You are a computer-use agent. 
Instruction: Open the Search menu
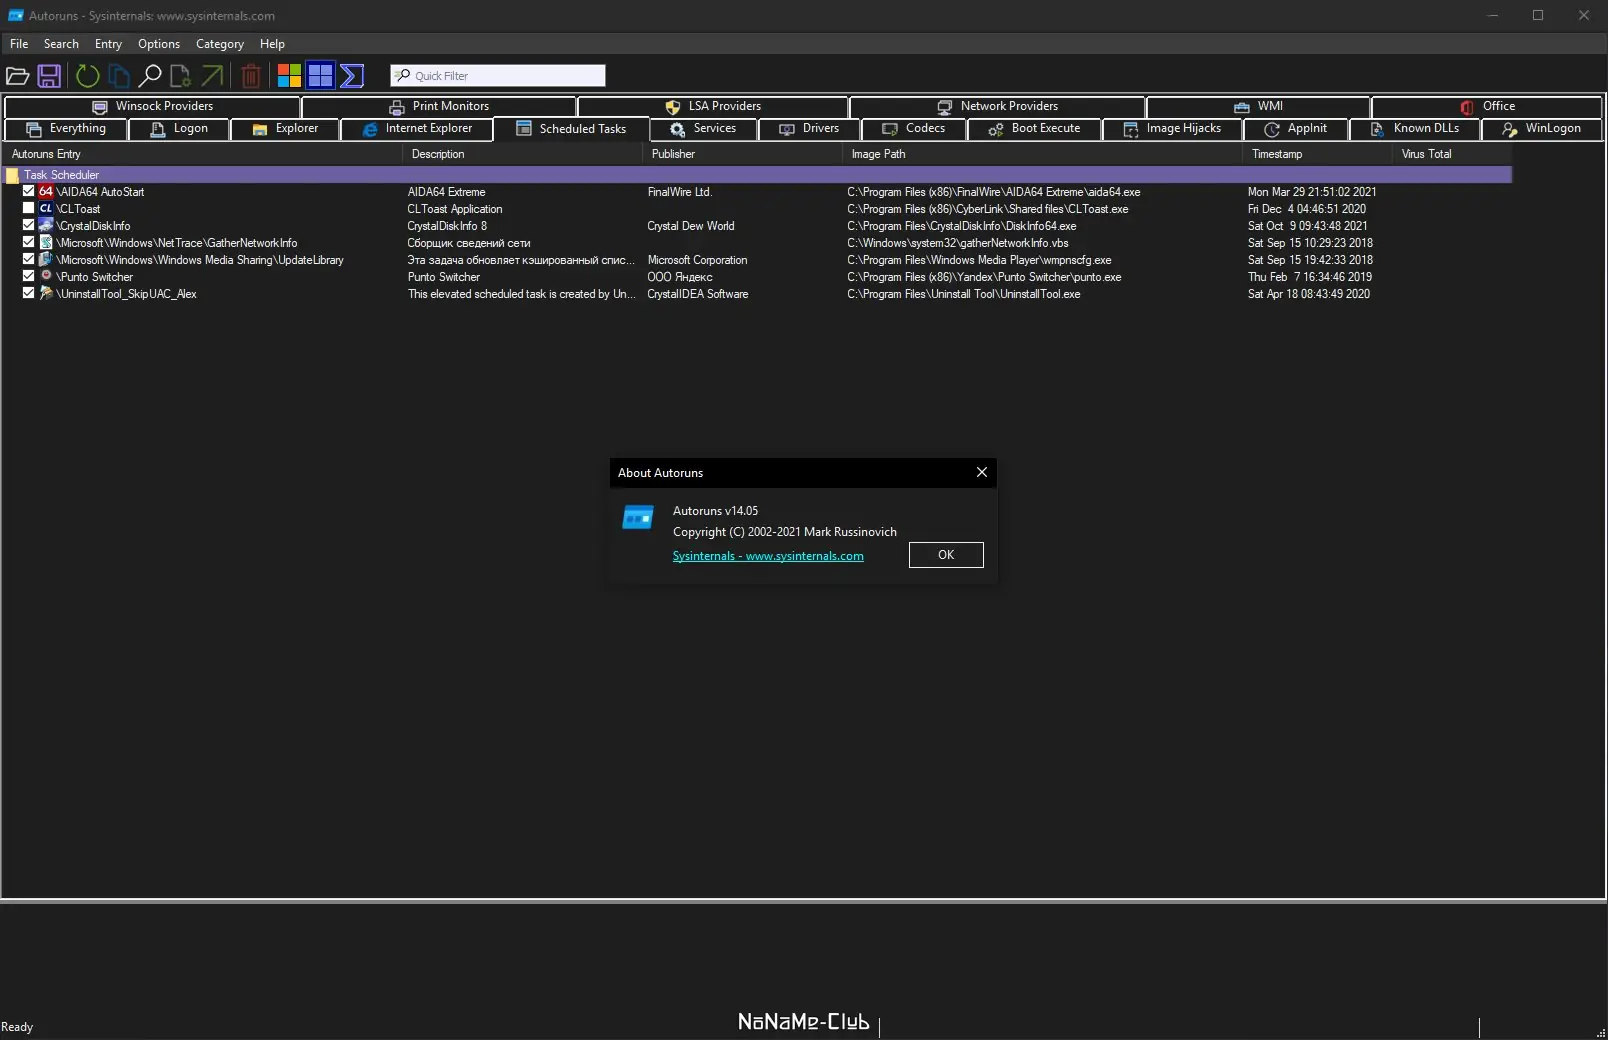61,44
